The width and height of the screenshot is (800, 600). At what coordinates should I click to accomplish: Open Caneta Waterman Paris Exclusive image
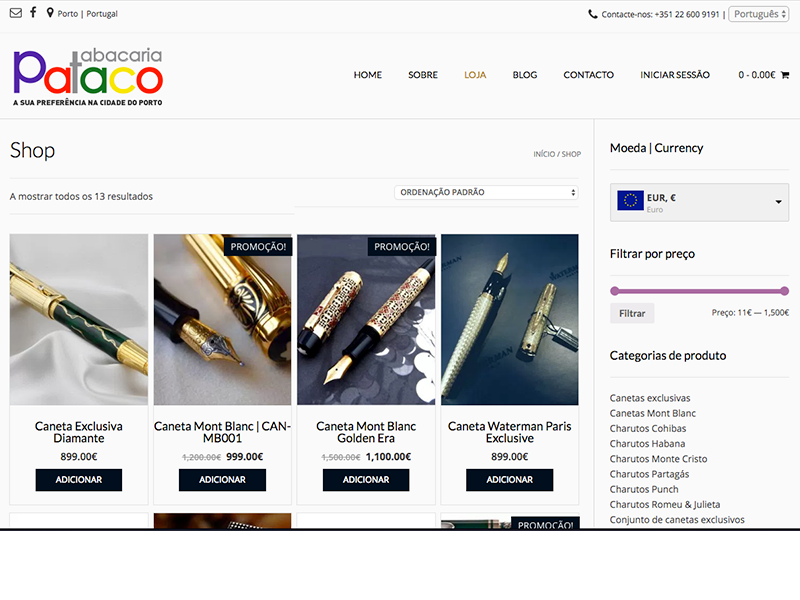point(510,319)
